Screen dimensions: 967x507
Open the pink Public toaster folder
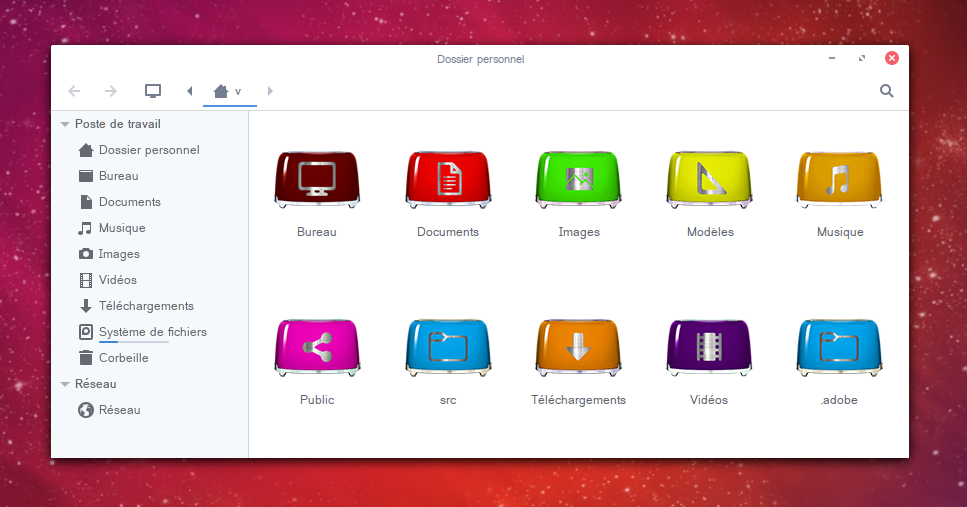(x=317, y=347)
